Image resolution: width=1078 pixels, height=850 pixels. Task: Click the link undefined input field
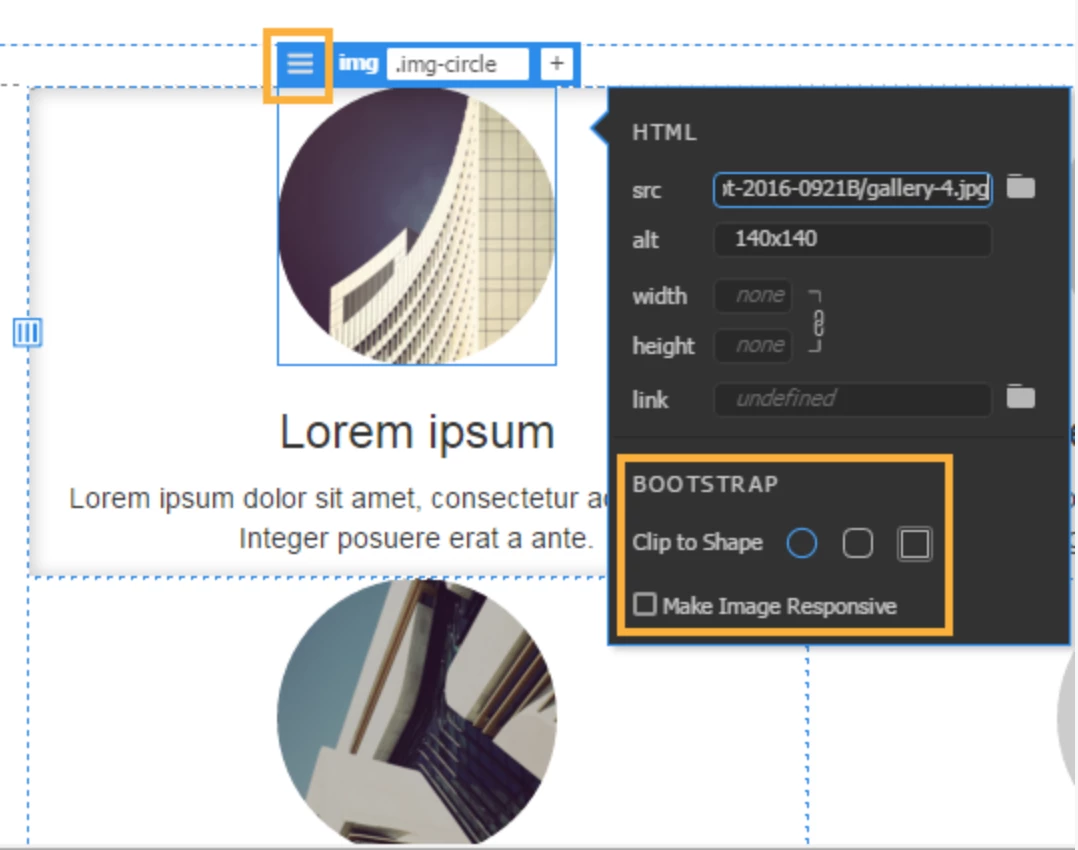point(852,399)
